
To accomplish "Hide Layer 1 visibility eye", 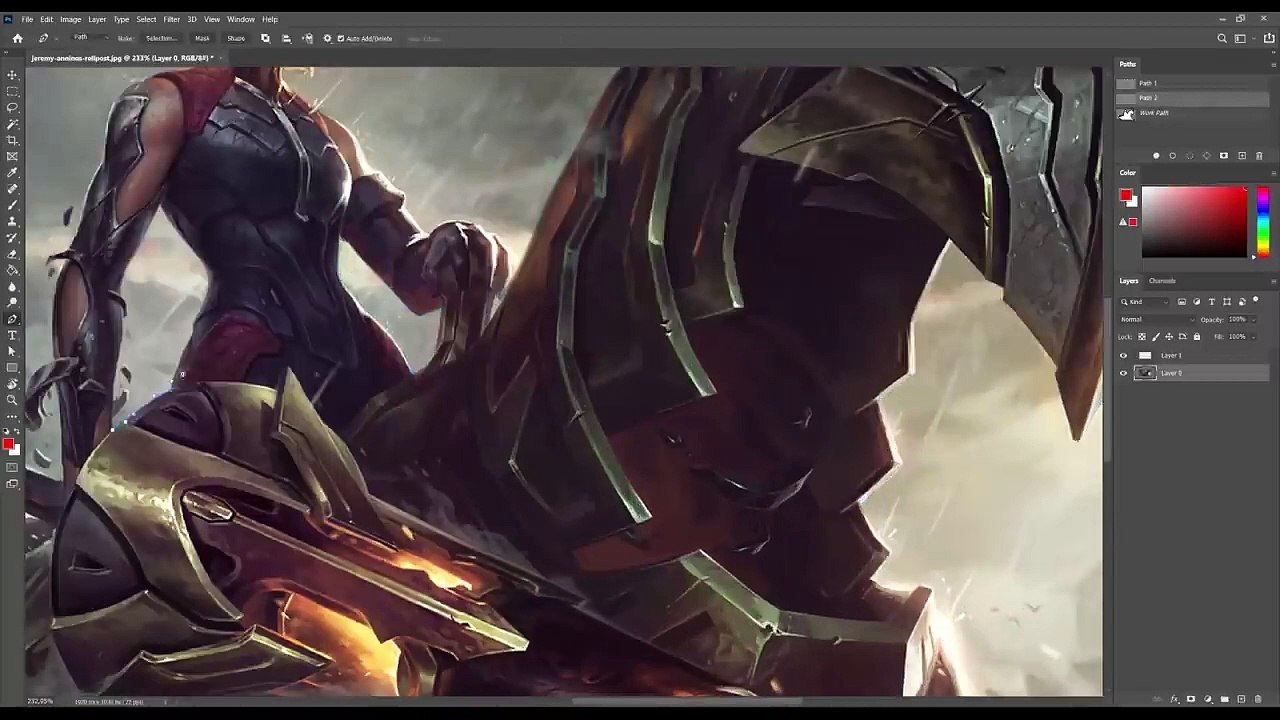I will click(1123, 356).
